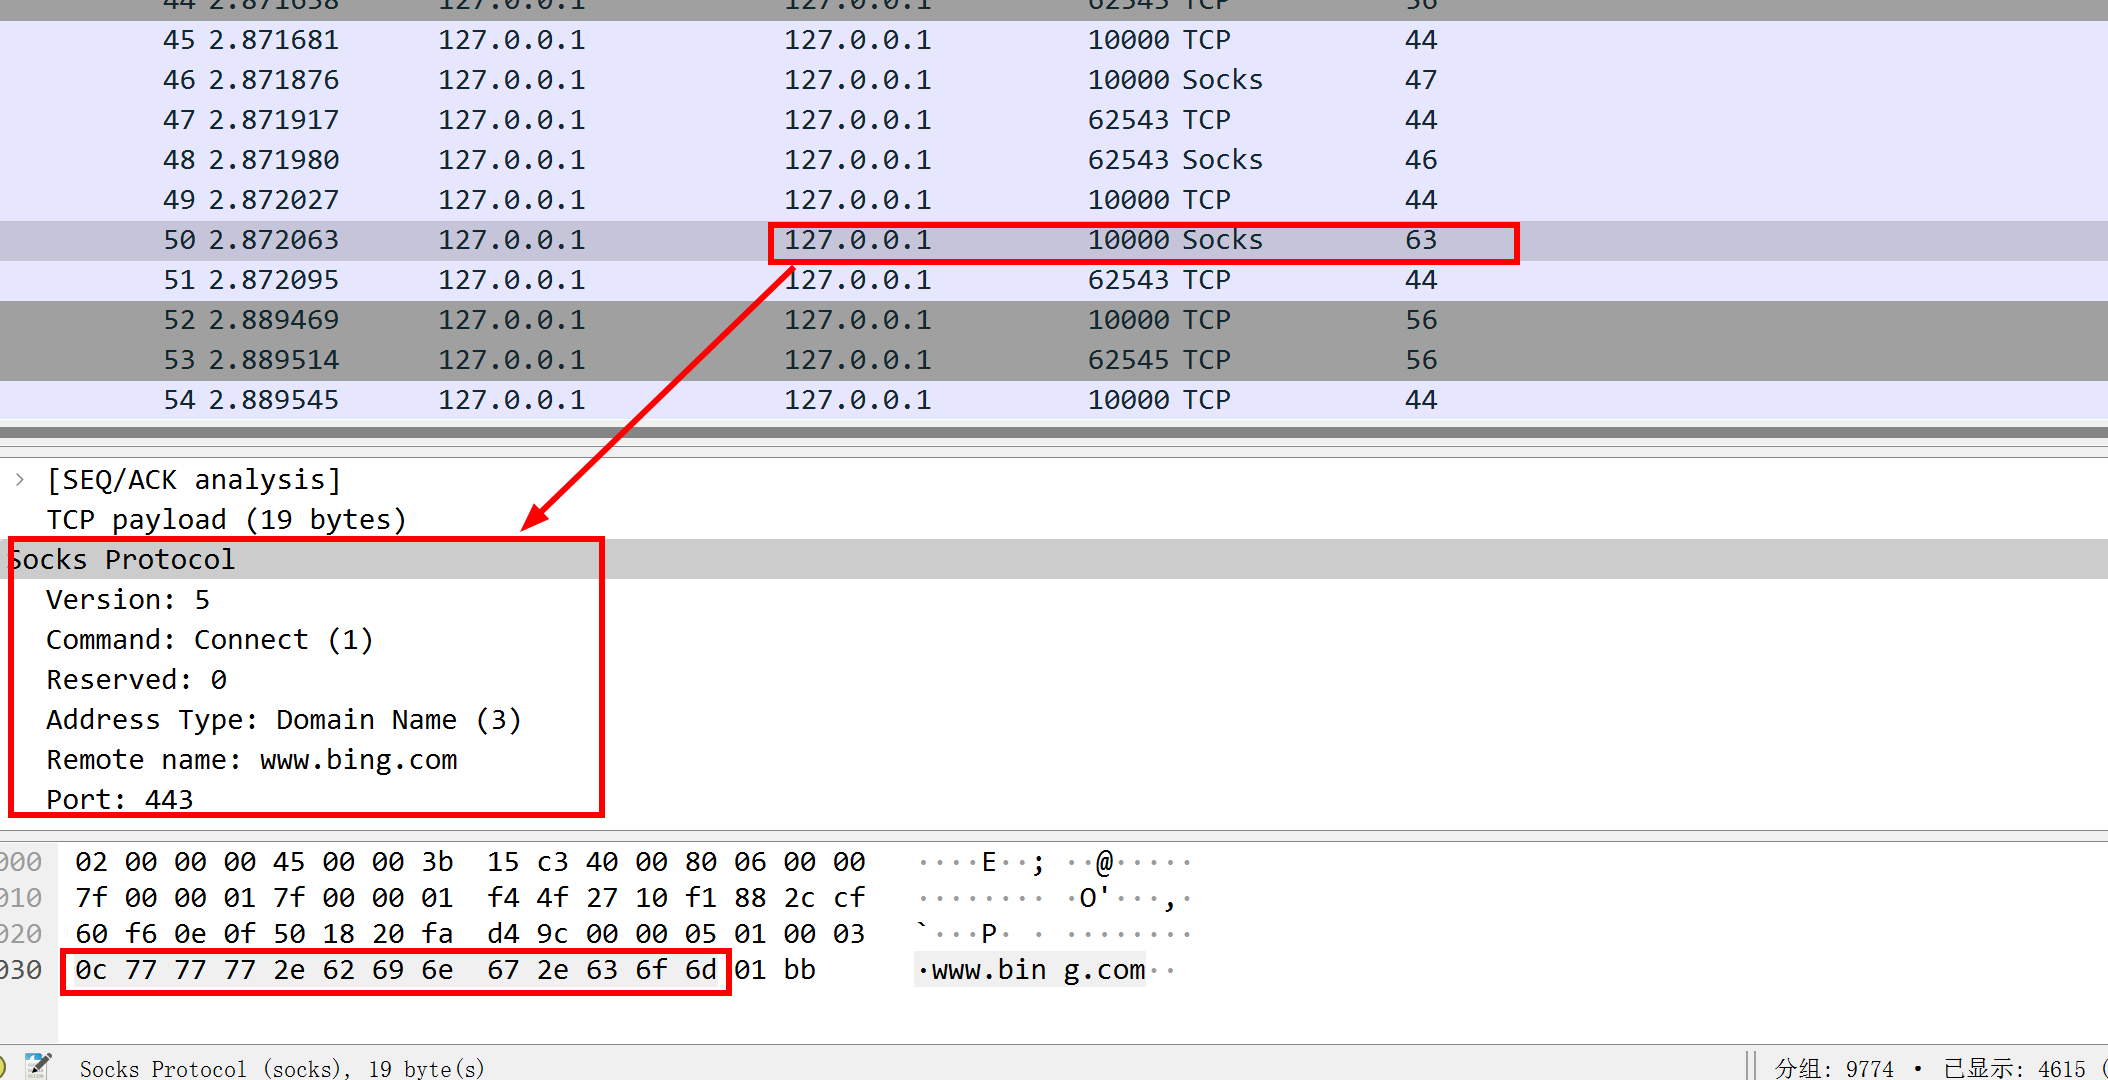Select packet 48 Socks row with length 46

coord(1054,161)
